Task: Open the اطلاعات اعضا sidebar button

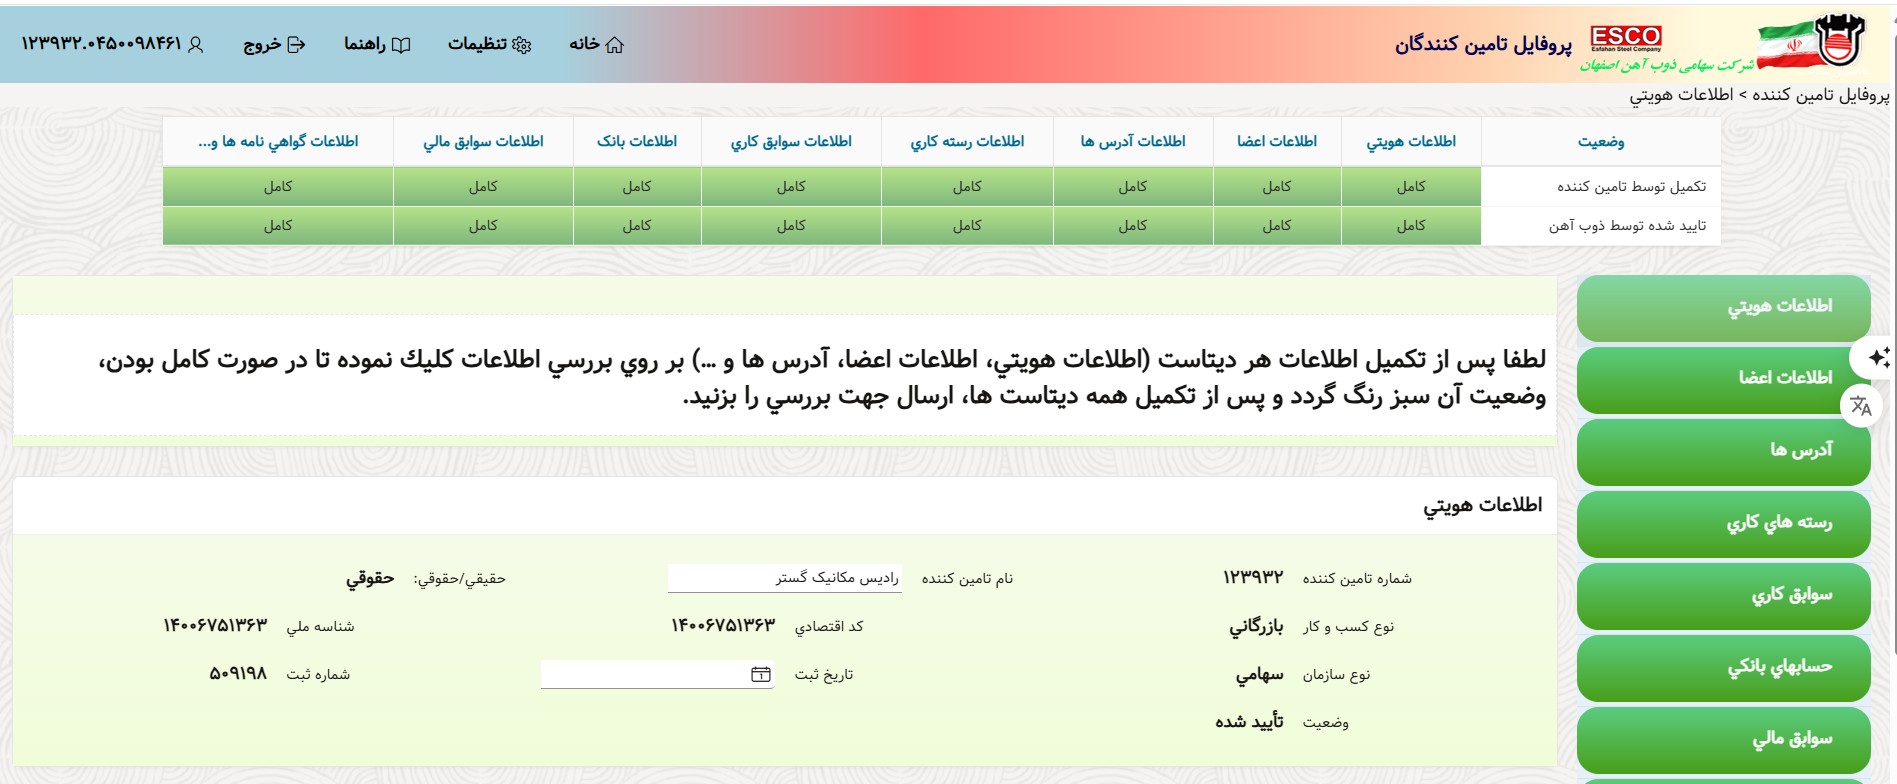Action: 1724,379
